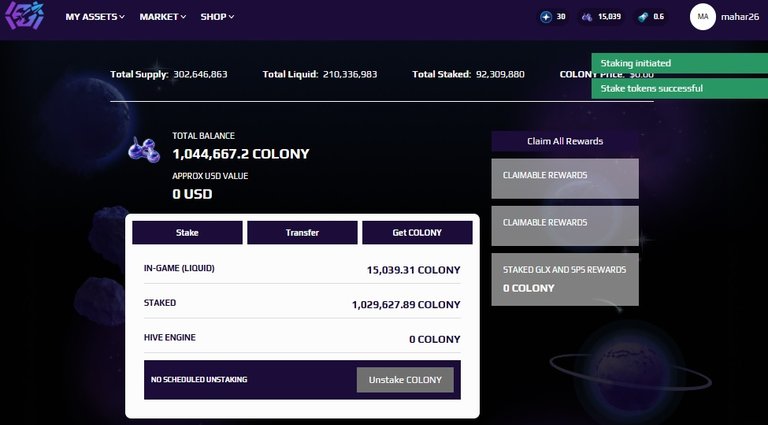Click the purple COLONY orbs icon beside Total Balance
The height and width of the screenshot is (425, 768).
coord(144,150)
